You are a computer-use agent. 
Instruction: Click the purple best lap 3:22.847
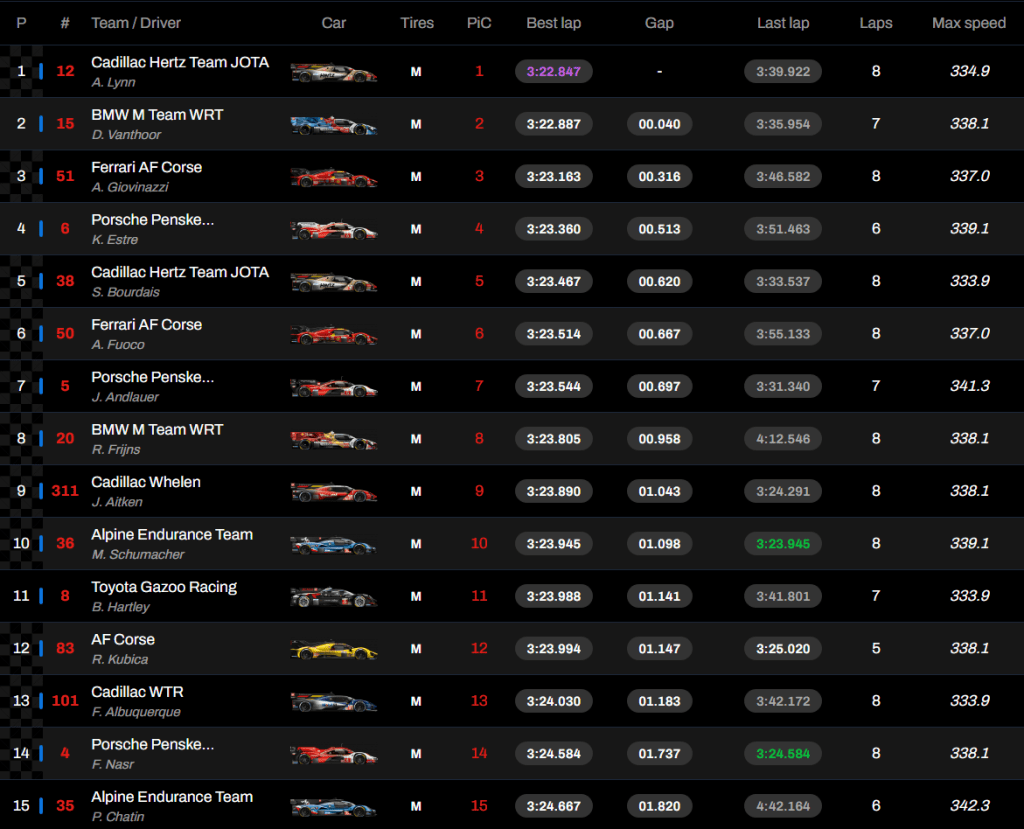[554, 72]
